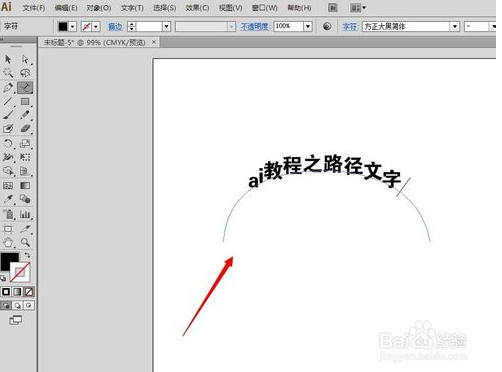The image size is (502, 372).
Task: Open the 选择(S) menu
Action: [x=165, y=8]
